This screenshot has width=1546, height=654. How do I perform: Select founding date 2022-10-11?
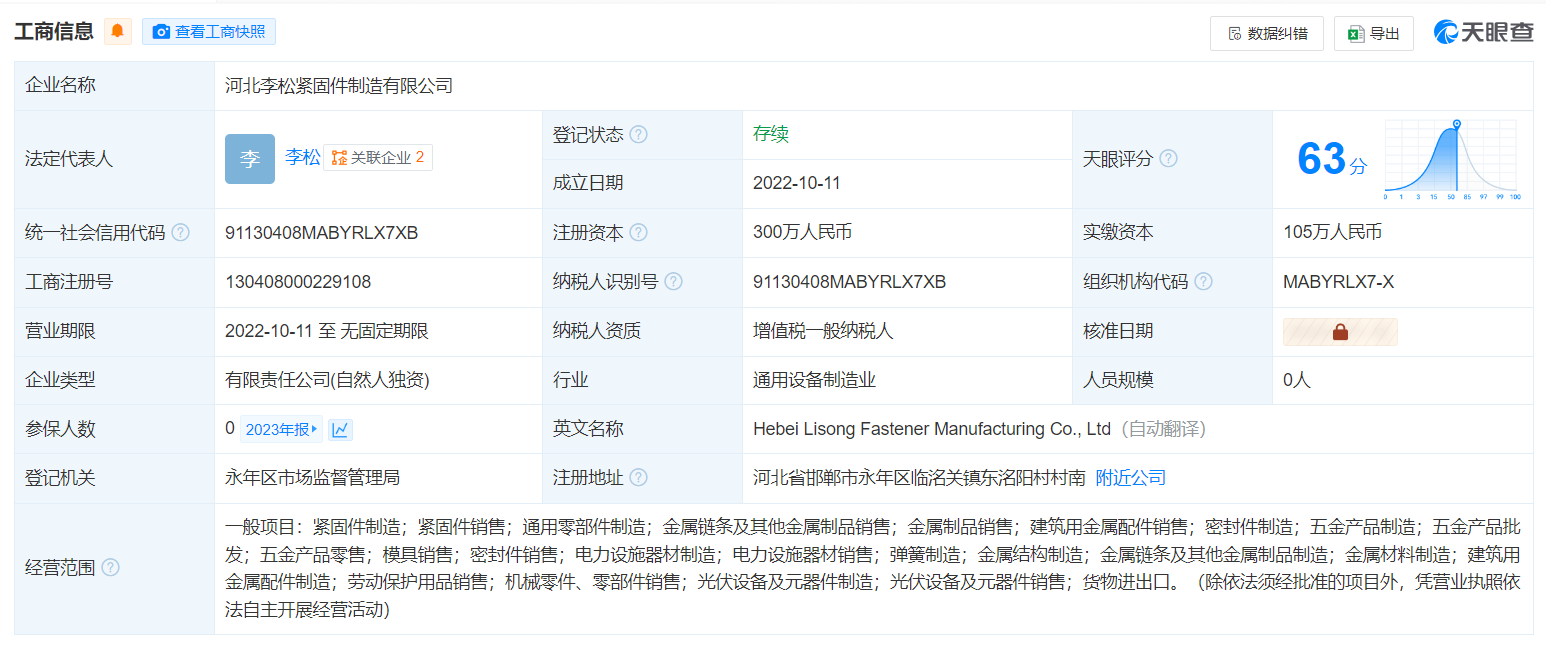click(797, 183)
